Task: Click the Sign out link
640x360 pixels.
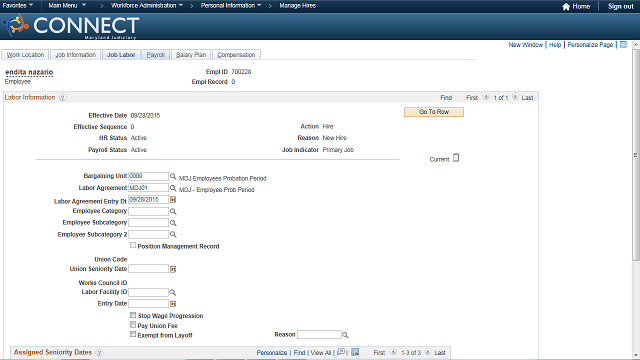Action: [x=620, y=7]
